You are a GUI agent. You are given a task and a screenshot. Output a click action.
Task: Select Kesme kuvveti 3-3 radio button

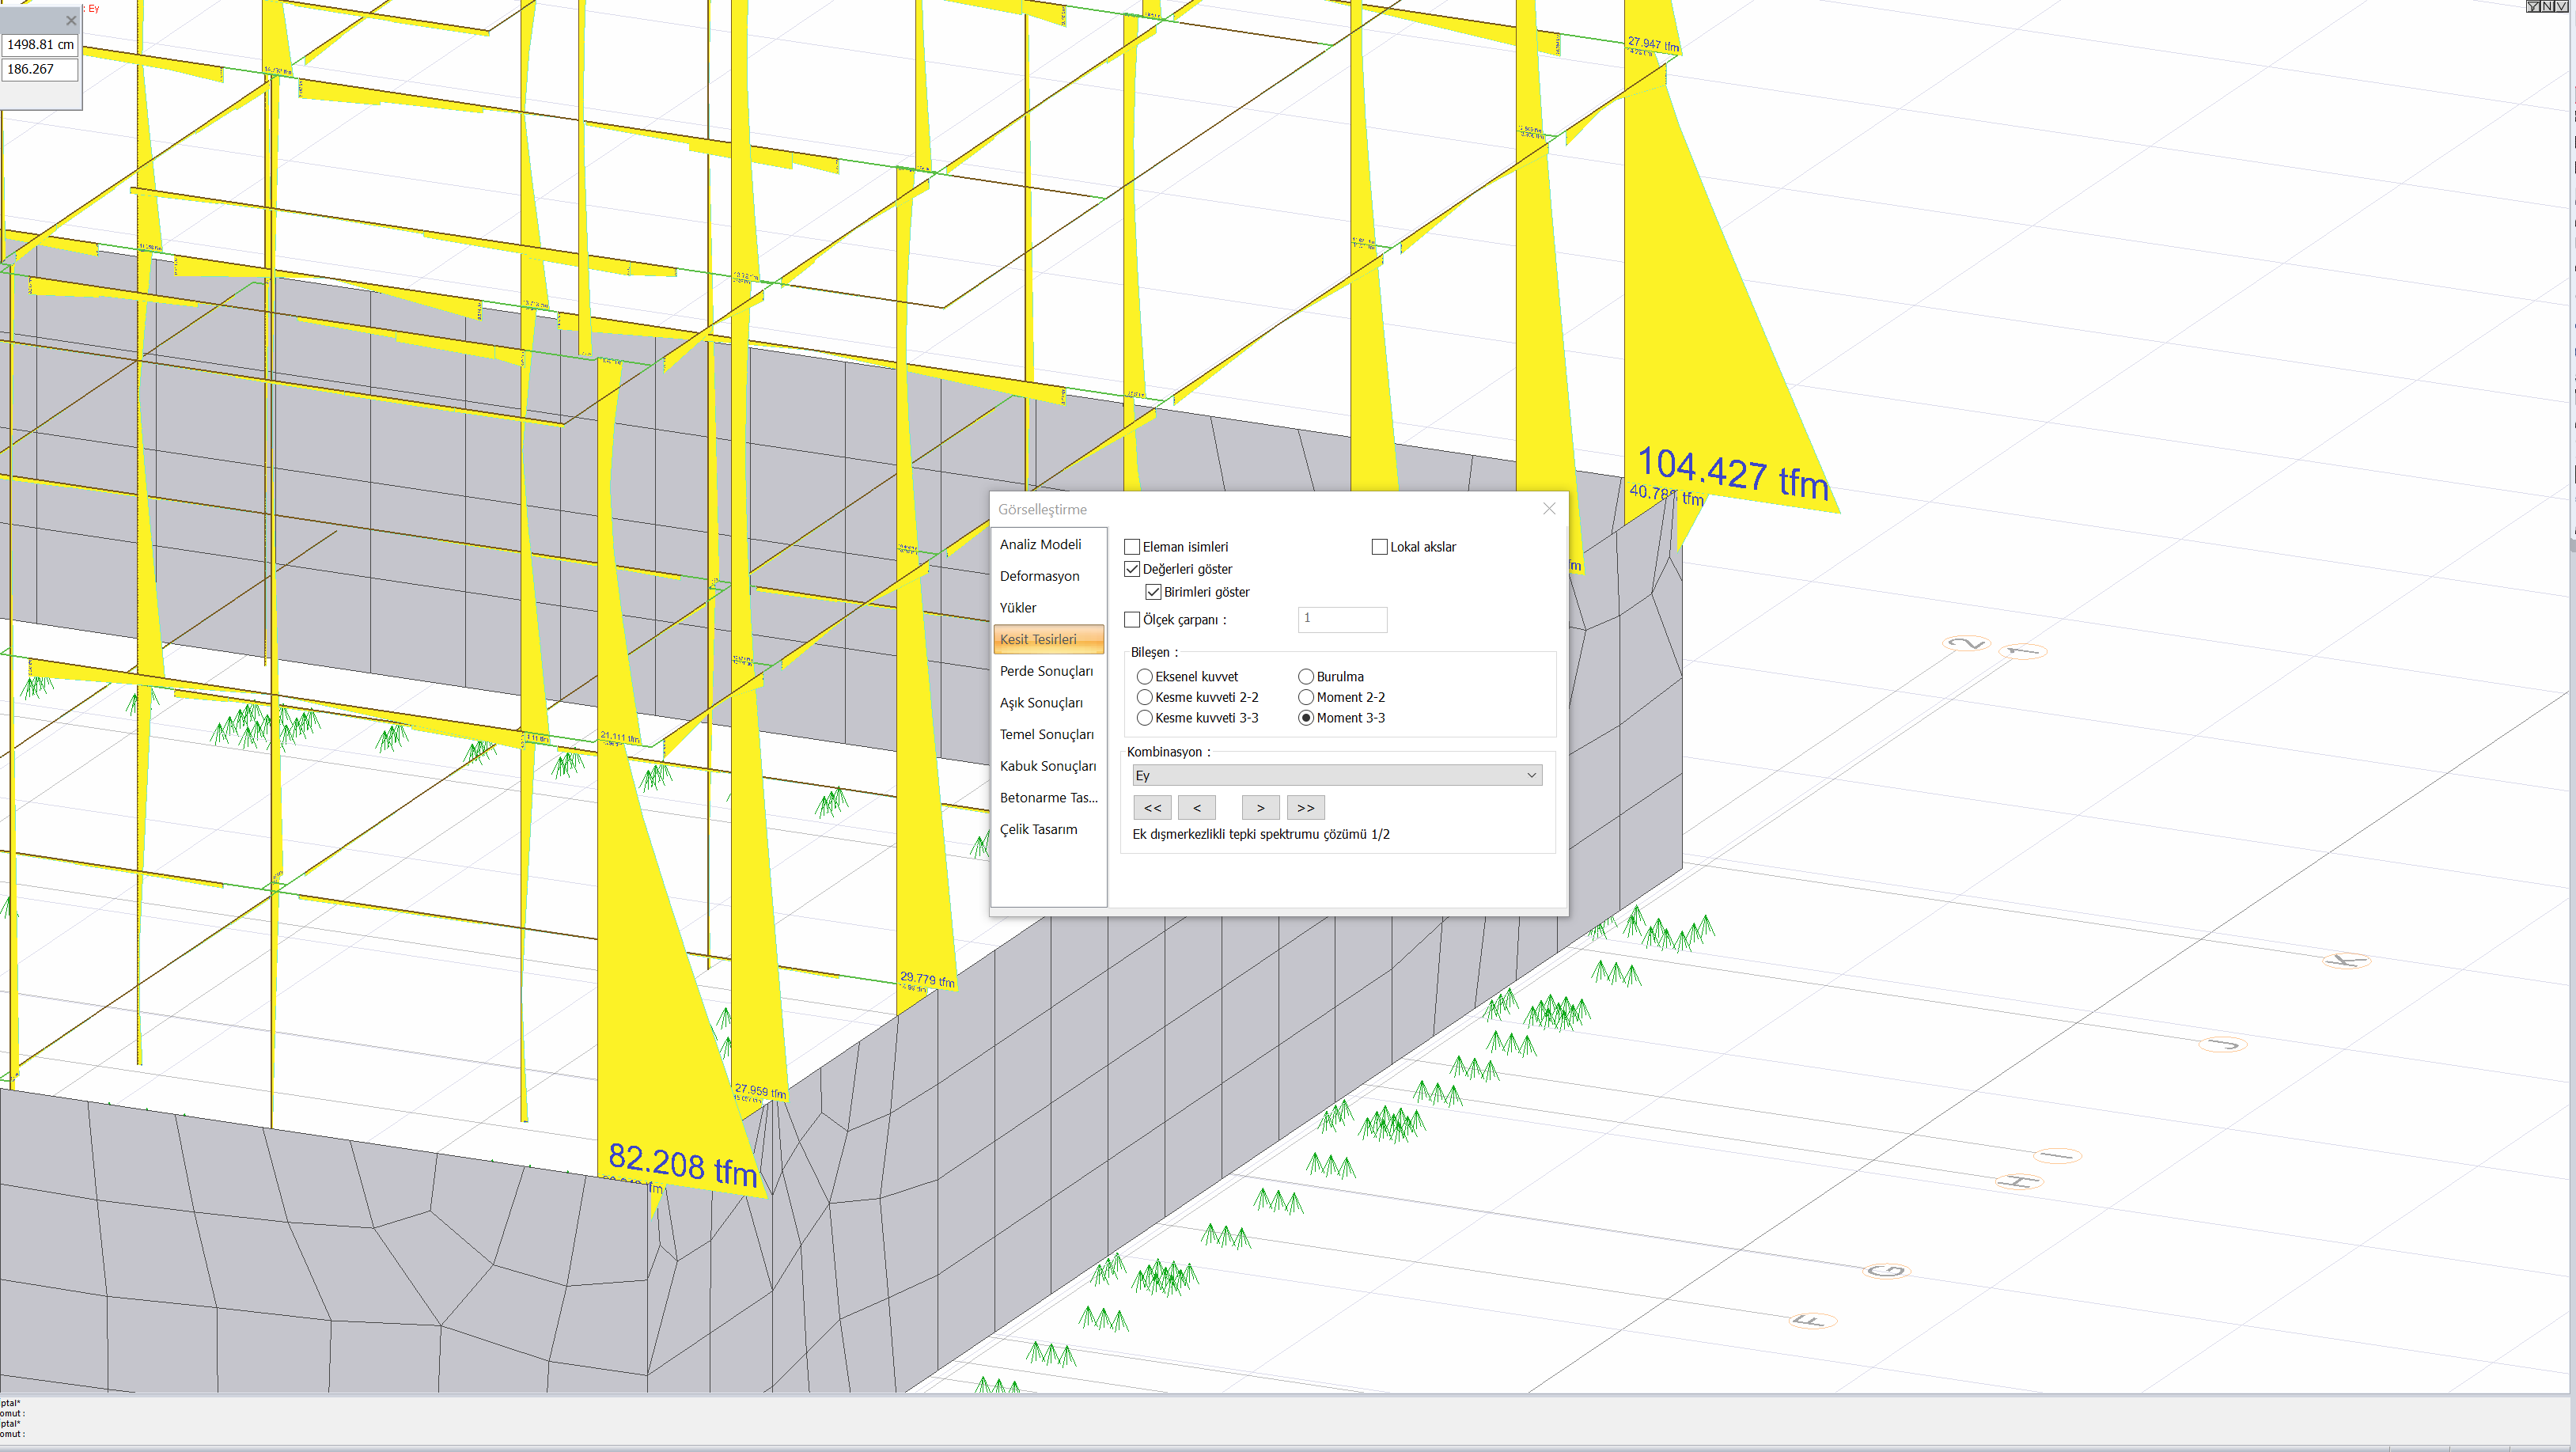[x=1144, y=718]
